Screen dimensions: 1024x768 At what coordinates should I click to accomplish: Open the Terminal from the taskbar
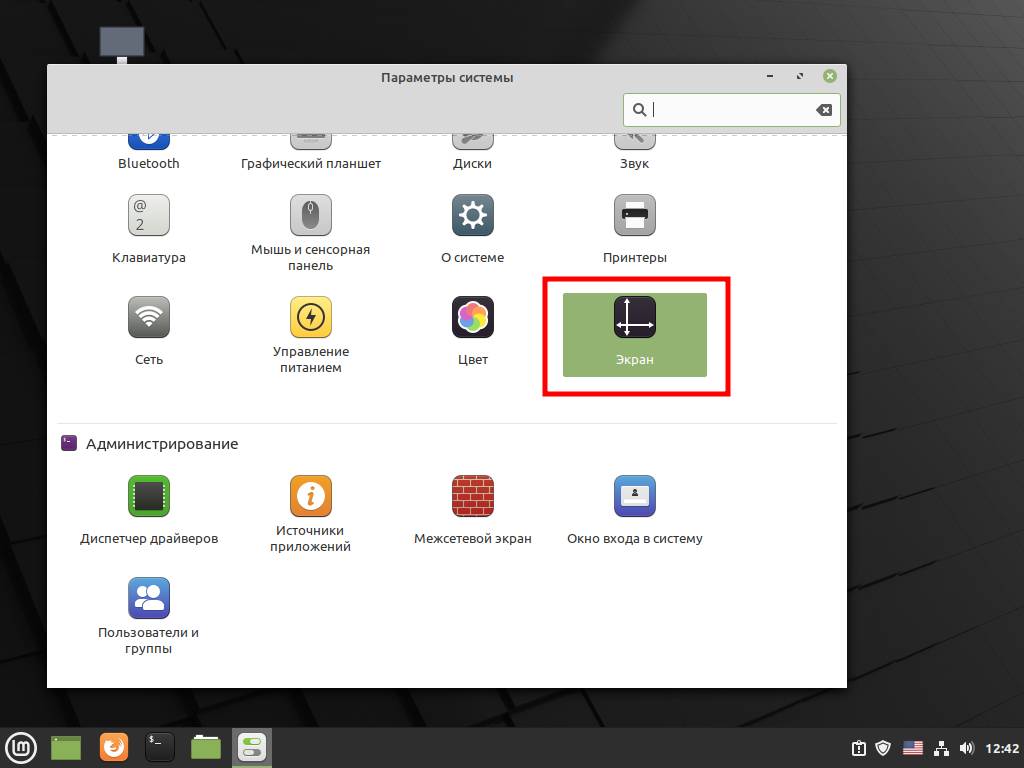pos(160,747)
